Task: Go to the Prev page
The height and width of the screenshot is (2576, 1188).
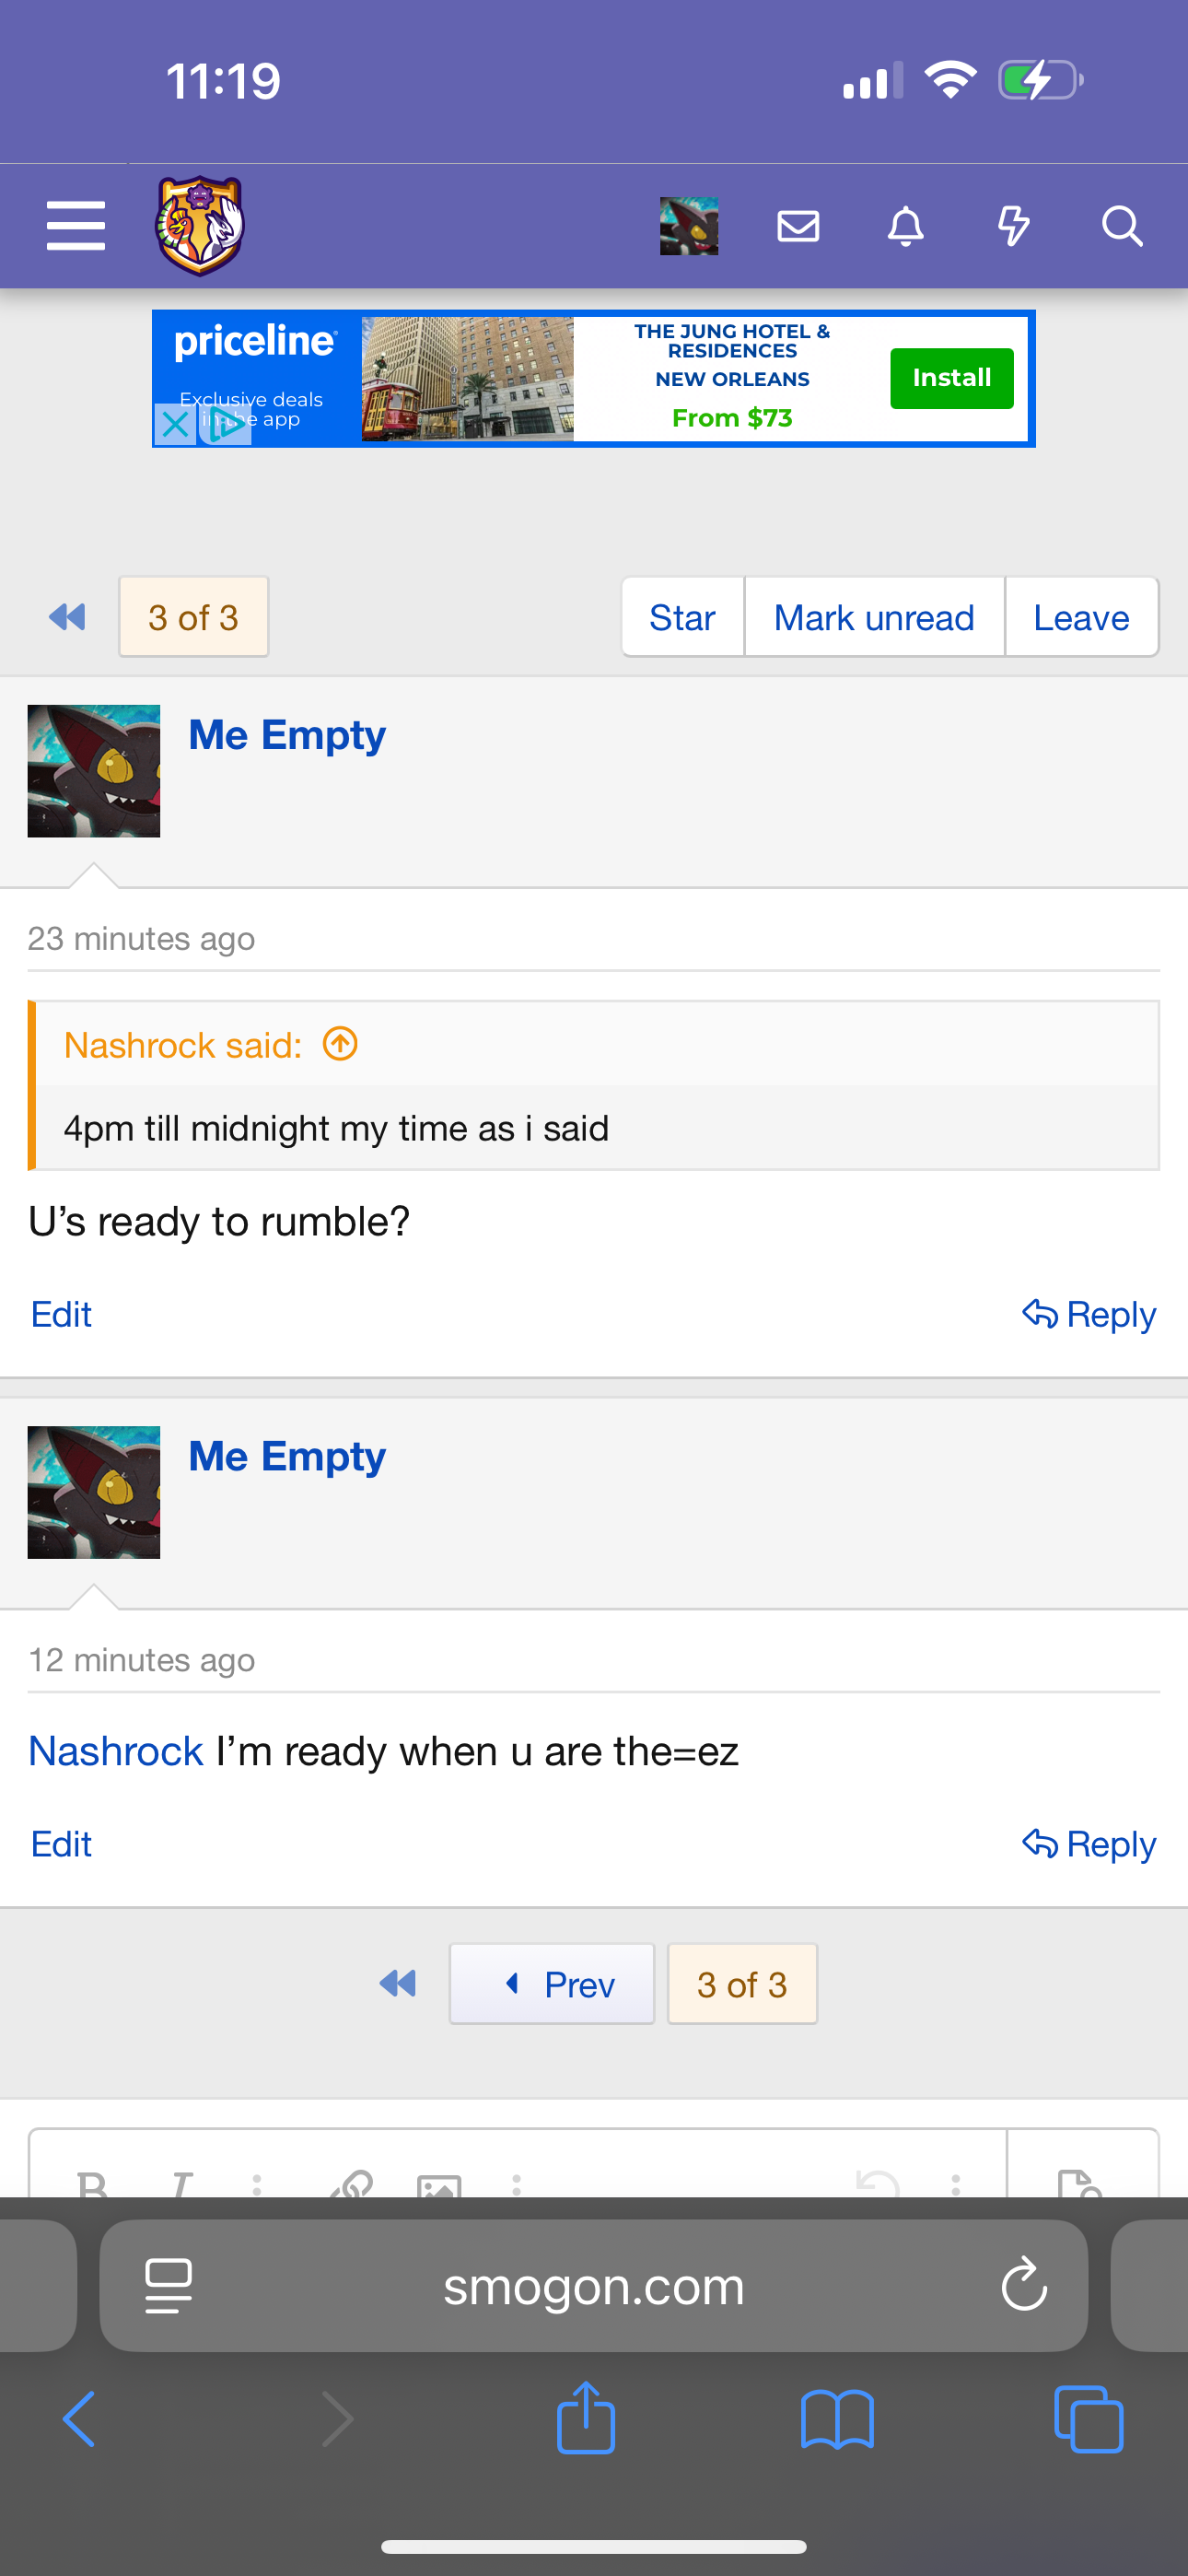Action: [552, 1984]
